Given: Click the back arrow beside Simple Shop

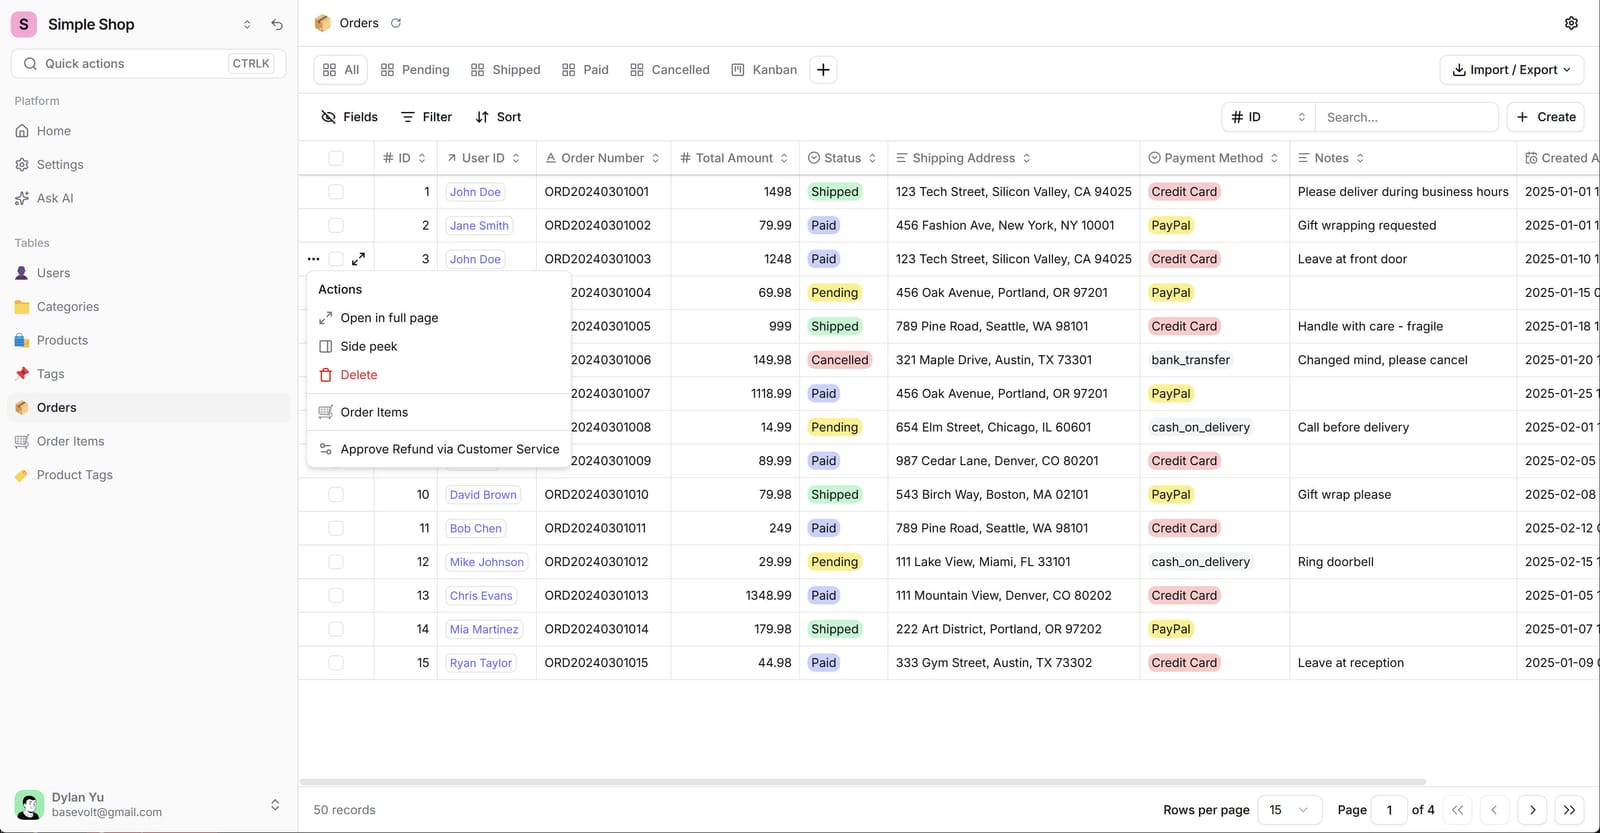Looking at the screenshot, I should pyautogui.click(x=277, y=24).
